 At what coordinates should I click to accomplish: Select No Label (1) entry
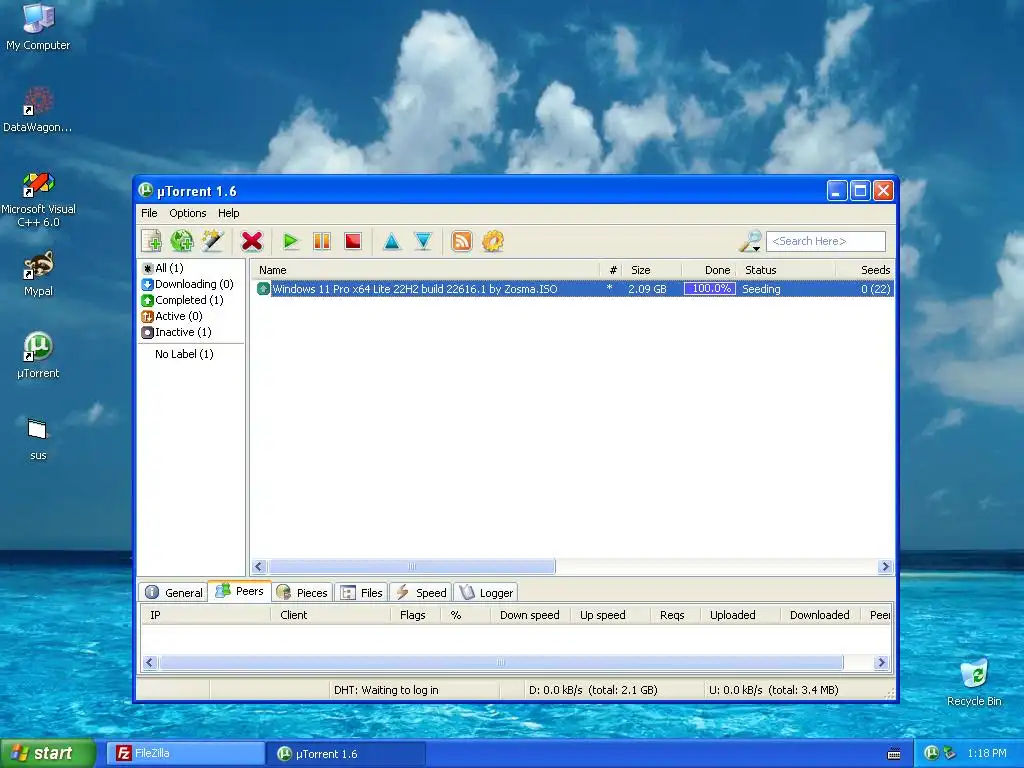point(184,354)
